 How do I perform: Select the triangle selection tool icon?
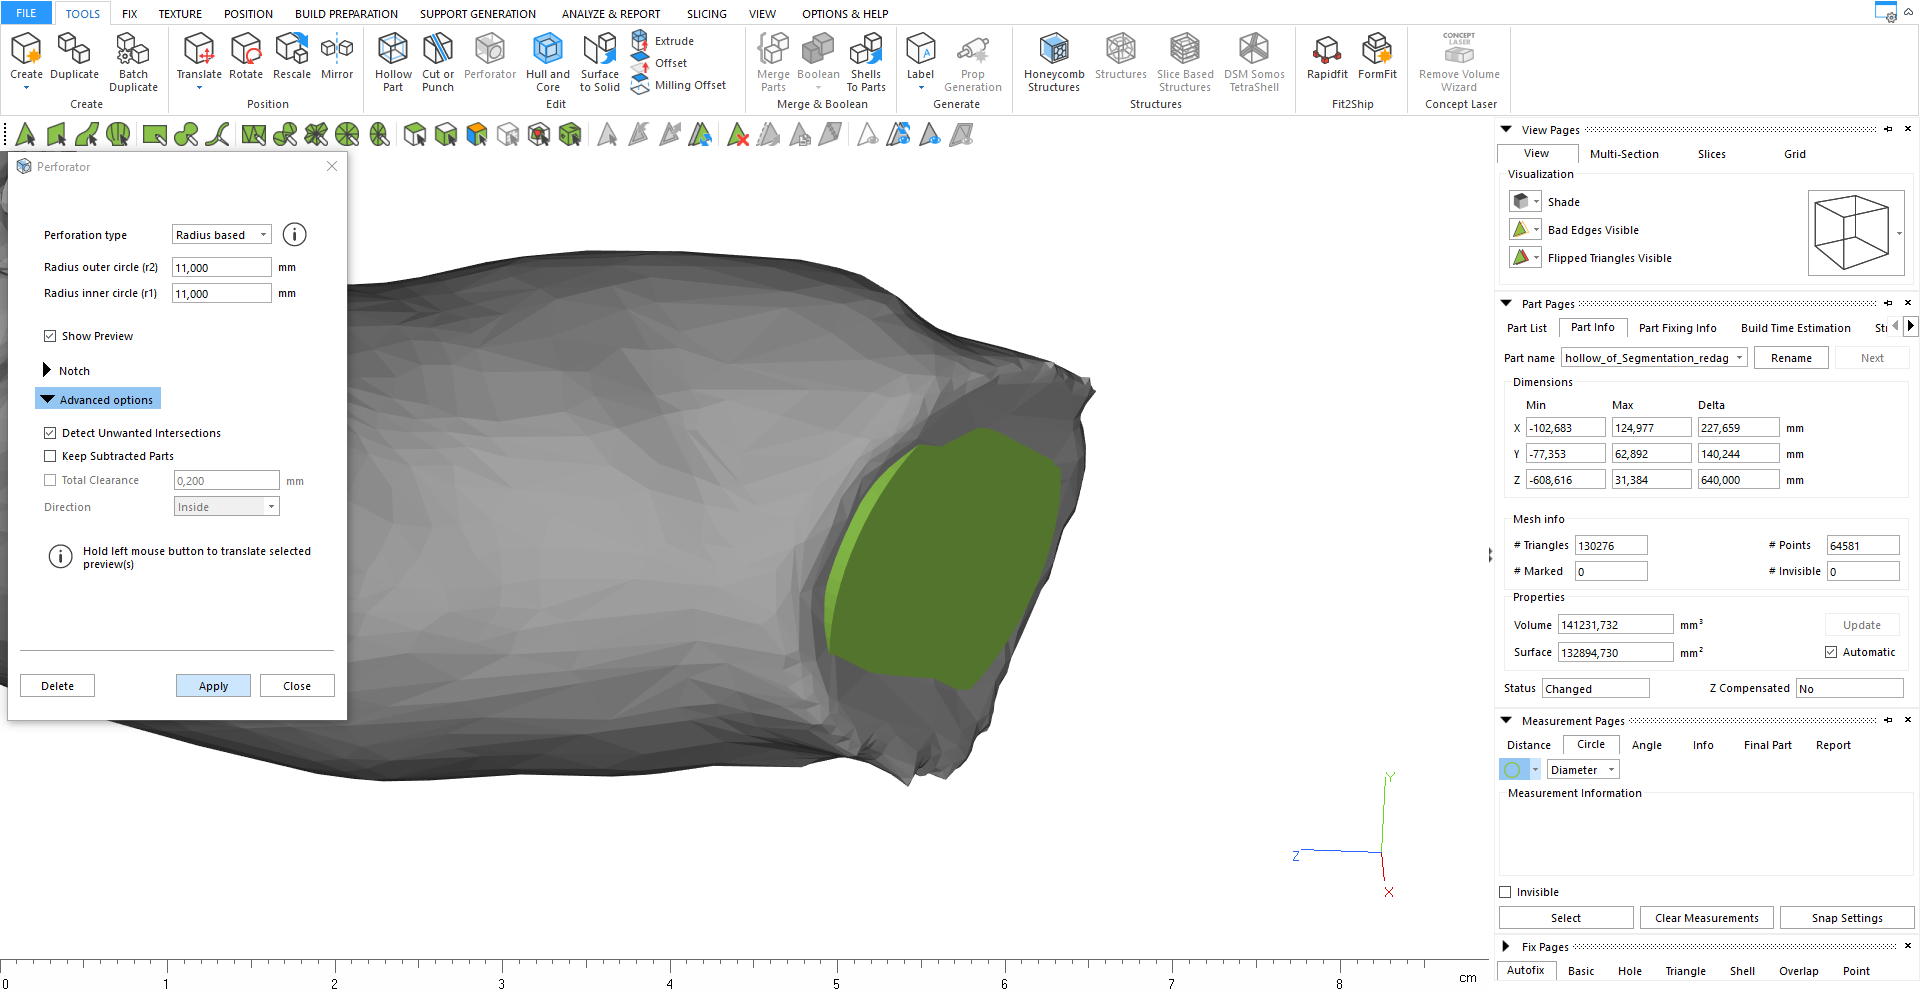26,135
